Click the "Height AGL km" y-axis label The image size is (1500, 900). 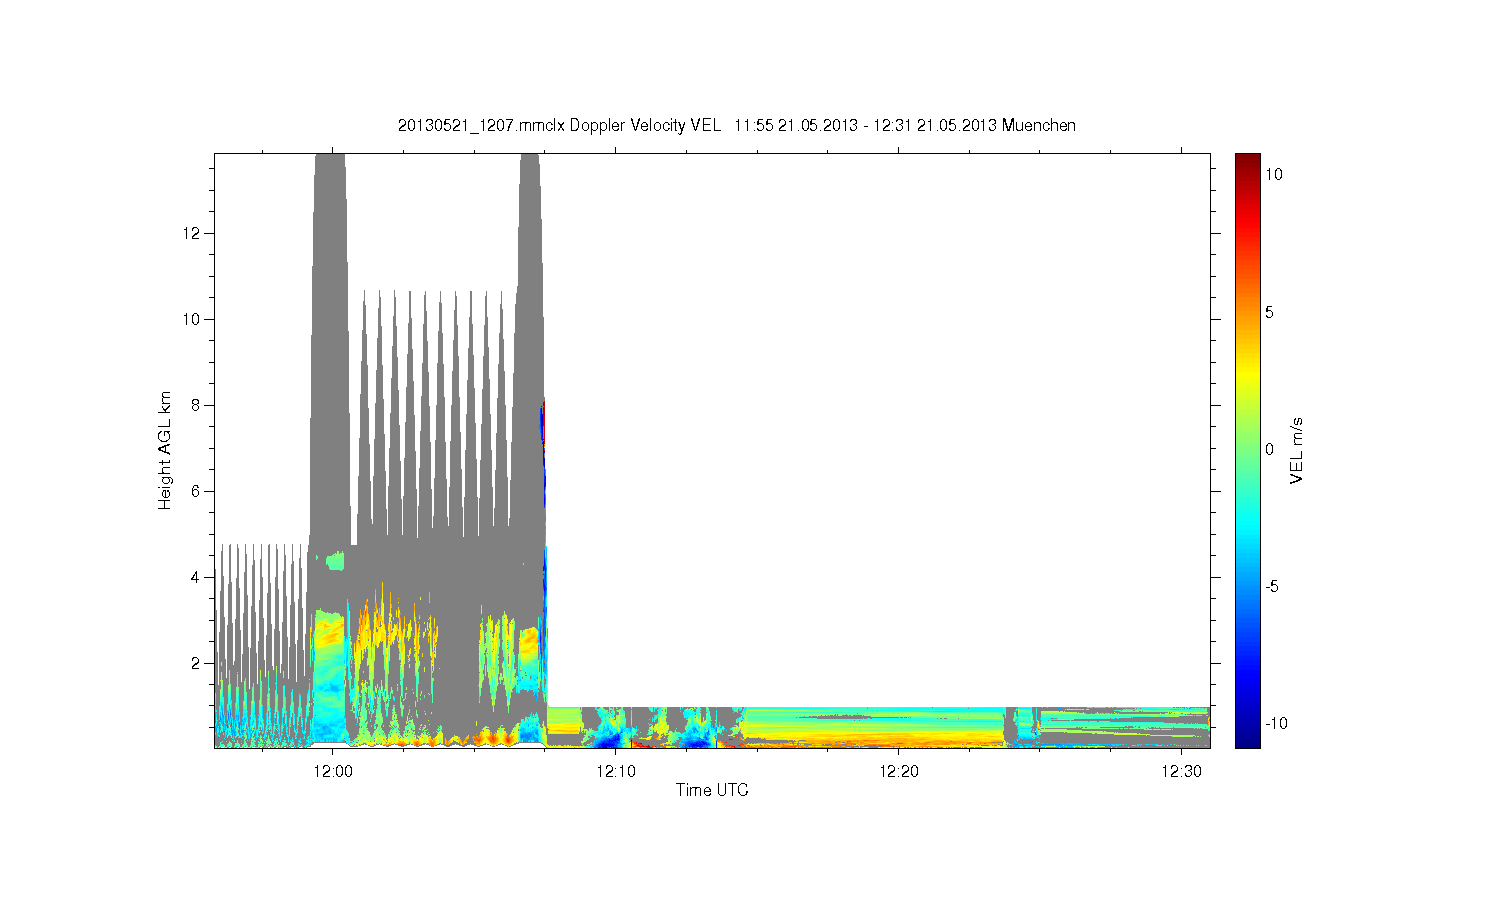[x=165, y=450]
